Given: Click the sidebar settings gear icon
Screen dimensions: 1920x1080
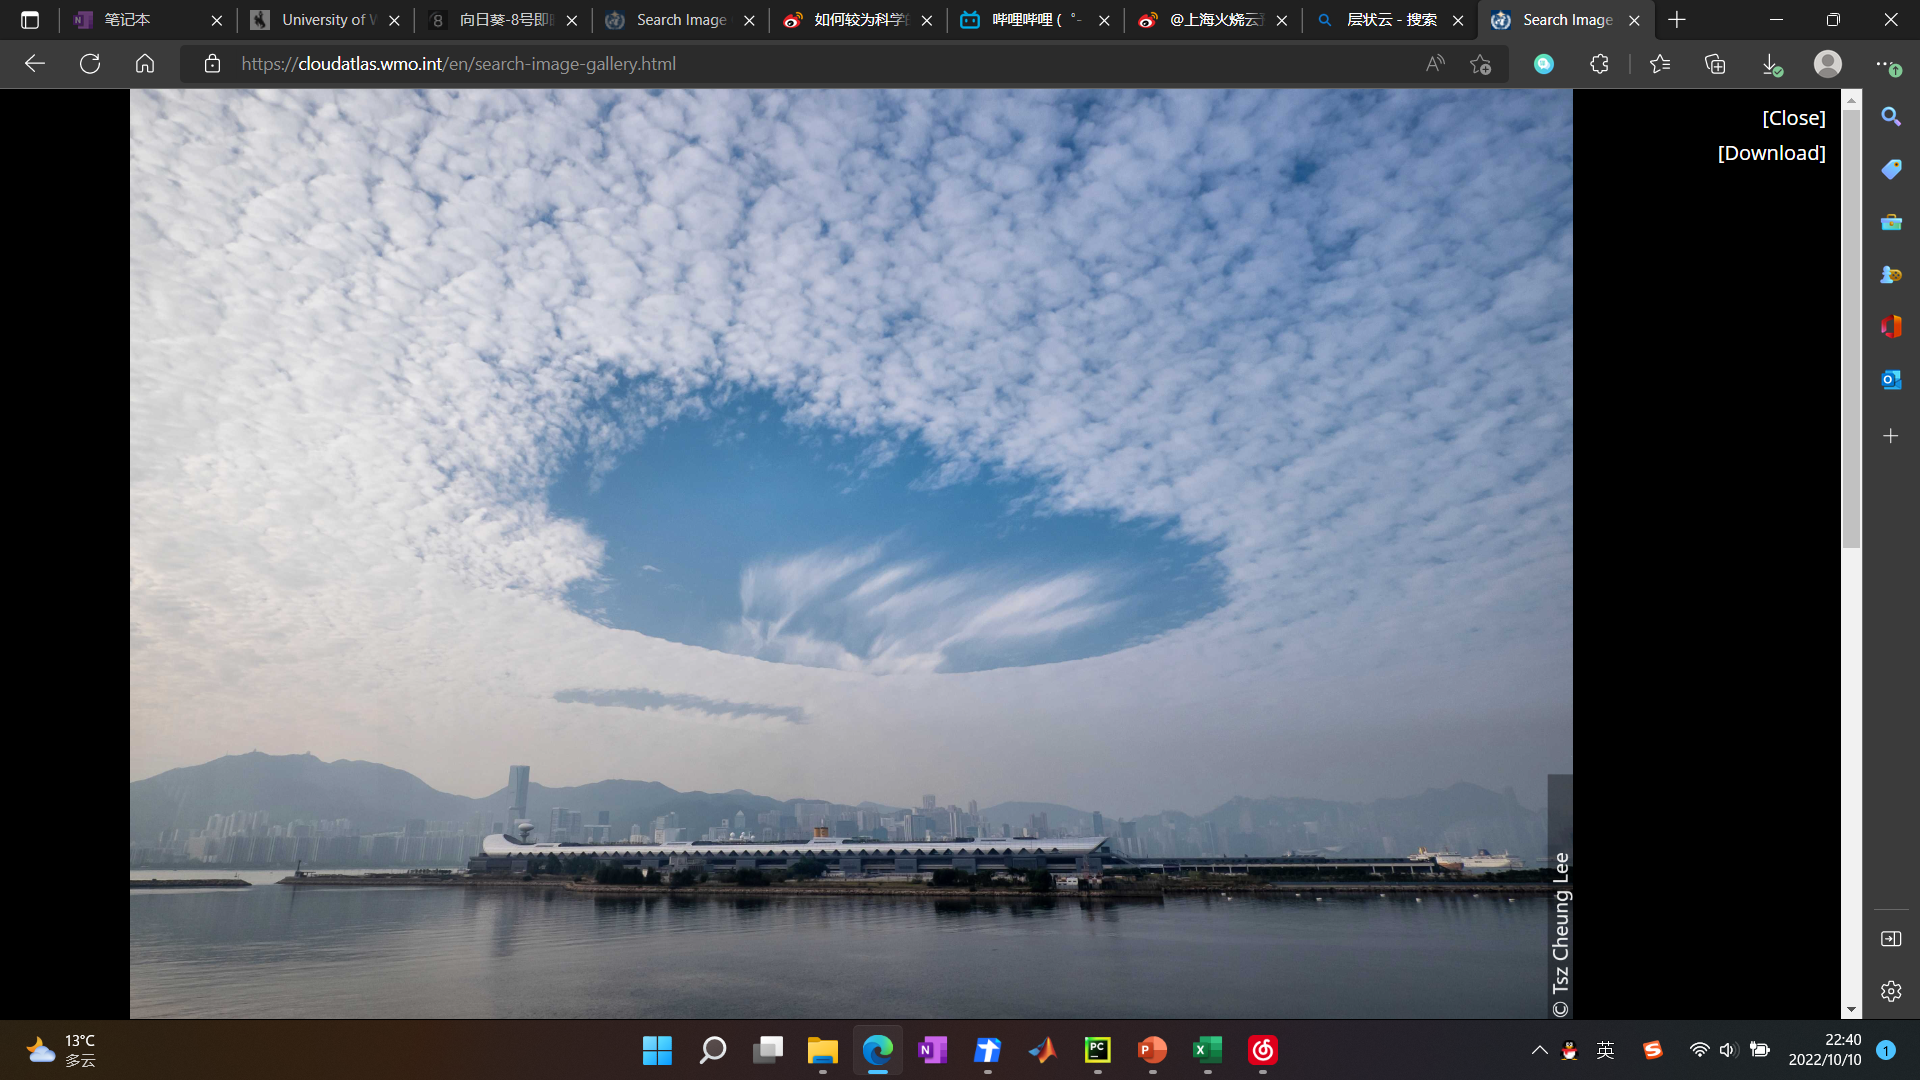Looking at the screenshot, I should tap(1890, 991).
